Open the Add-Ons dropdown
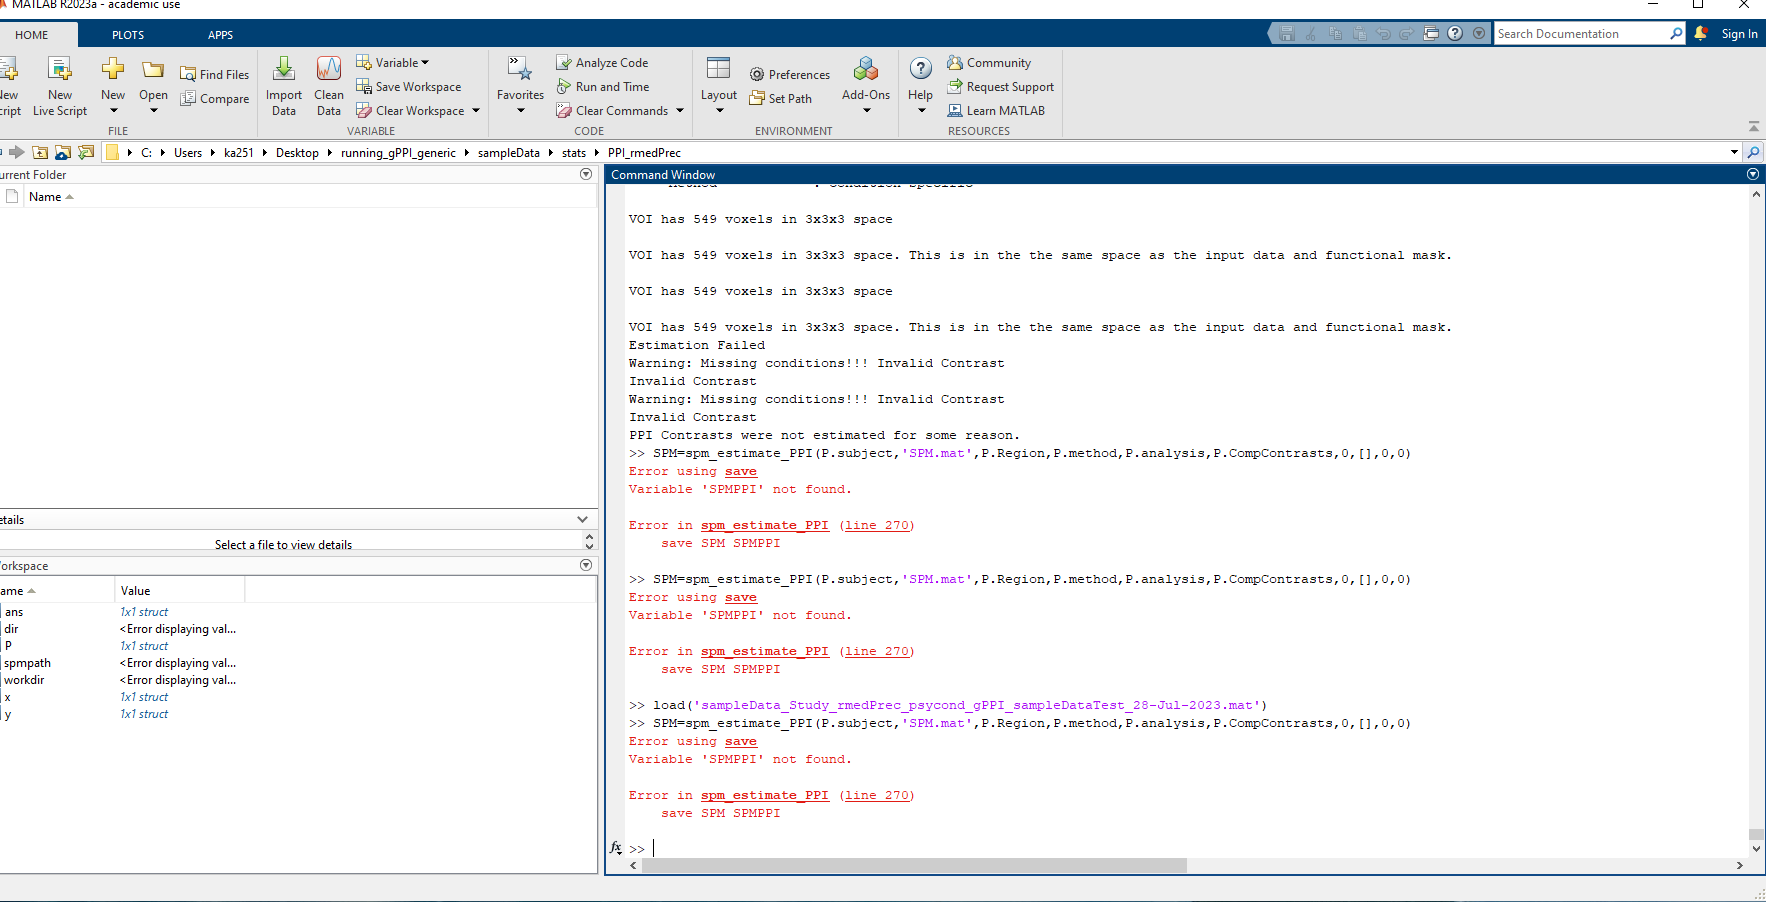This screenshot has height=902, width=1766. click(866, 110)
